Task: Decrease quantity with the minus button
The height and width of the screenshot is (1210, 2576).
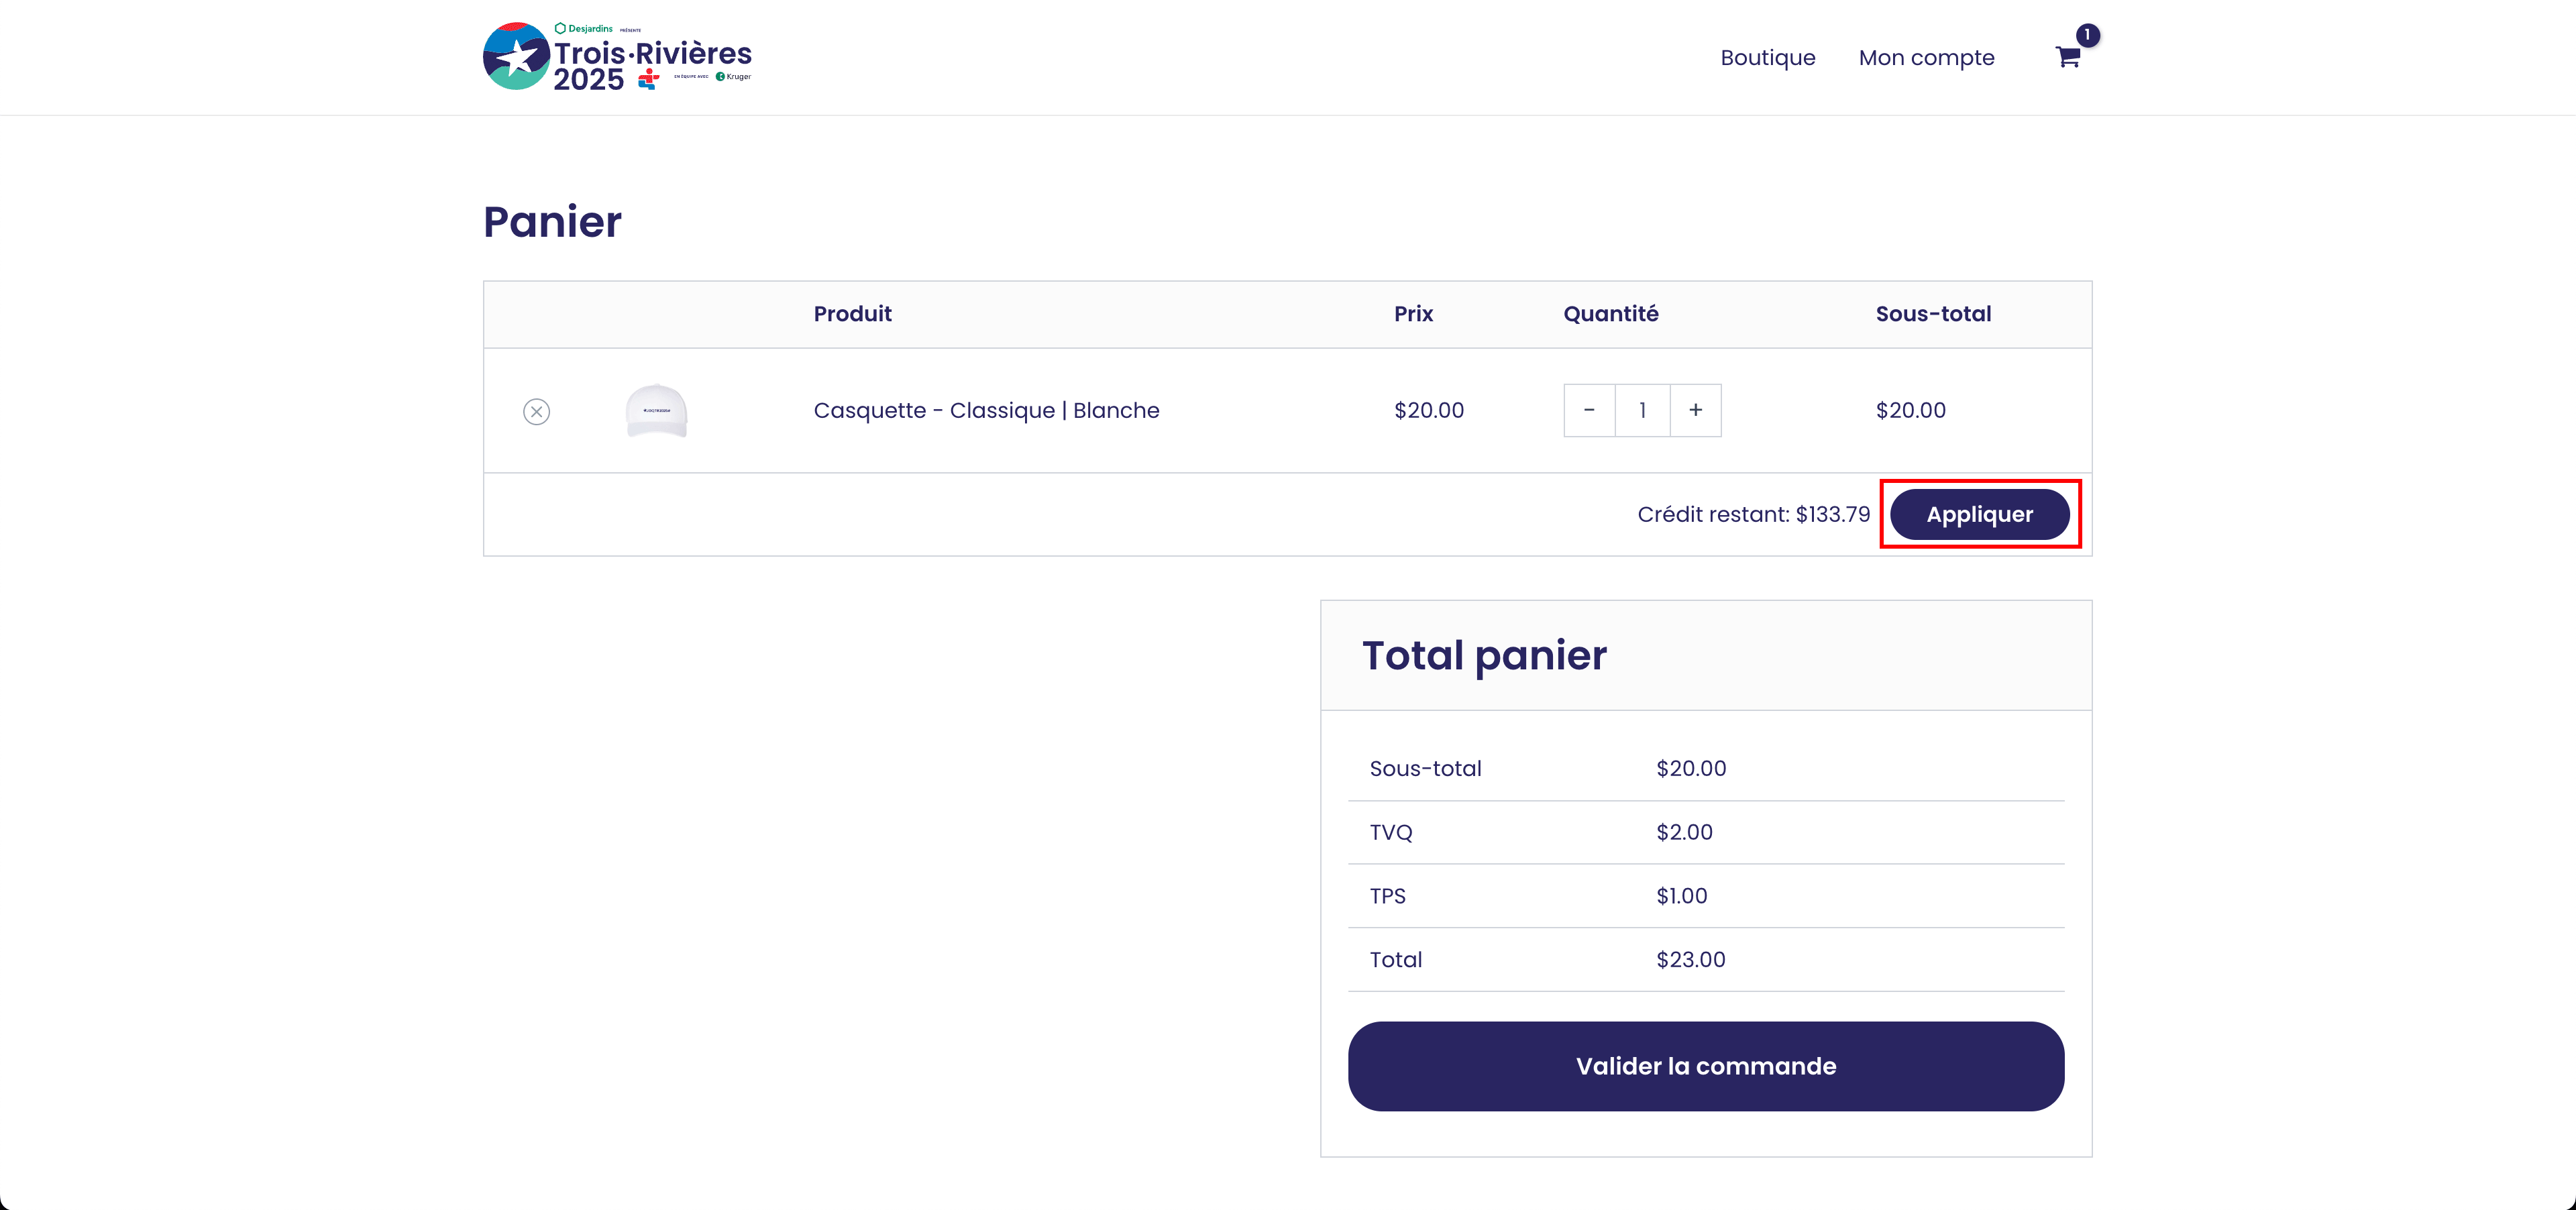Action: pyautogui.click(x=1589, y=410)
